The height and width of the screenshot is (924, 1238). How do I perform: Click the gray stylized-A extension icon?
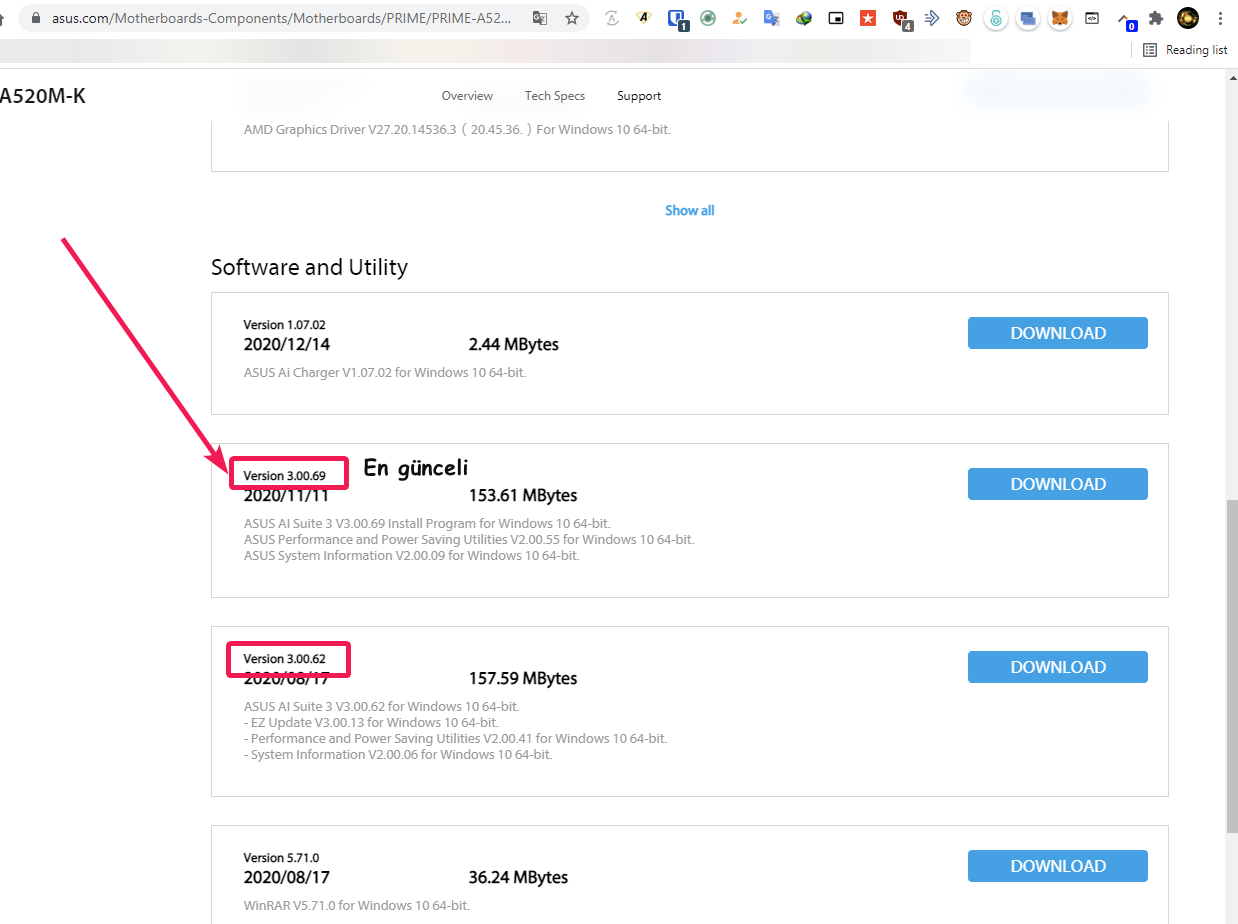(613, 18)
